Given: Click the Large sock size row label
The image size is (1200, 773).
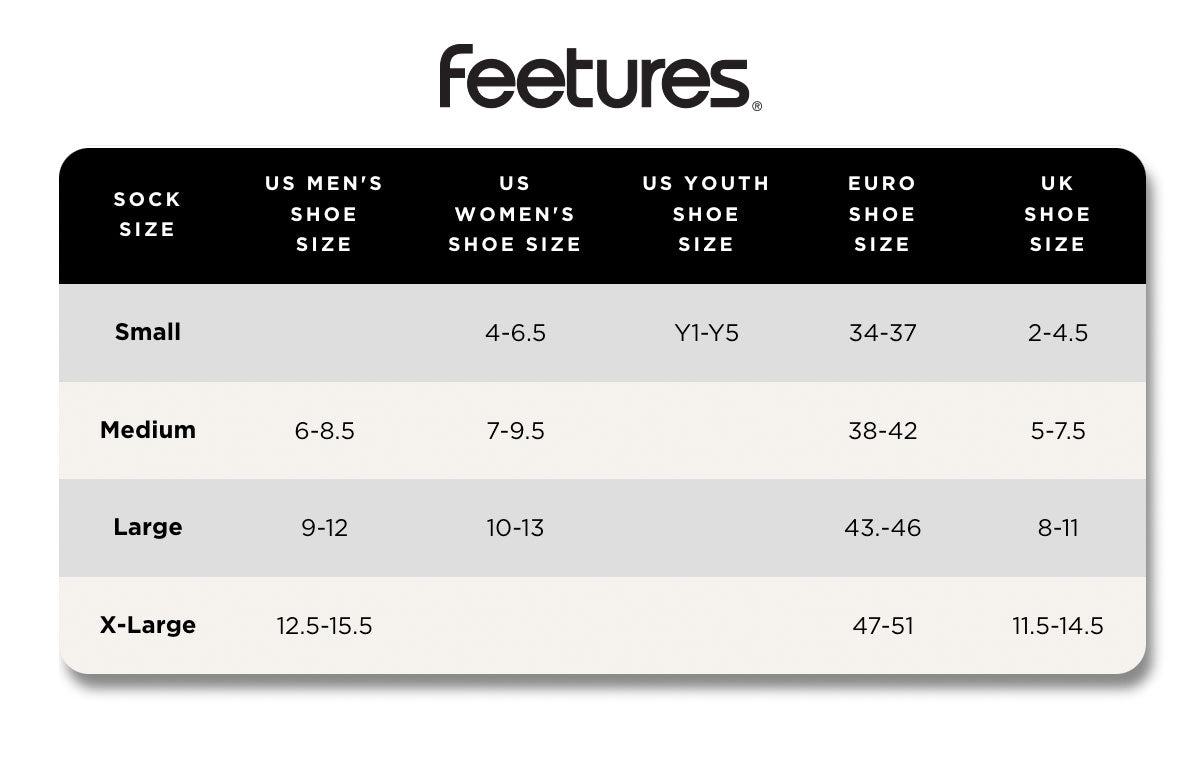Looking at the screenshot, I should pos(148,527).
